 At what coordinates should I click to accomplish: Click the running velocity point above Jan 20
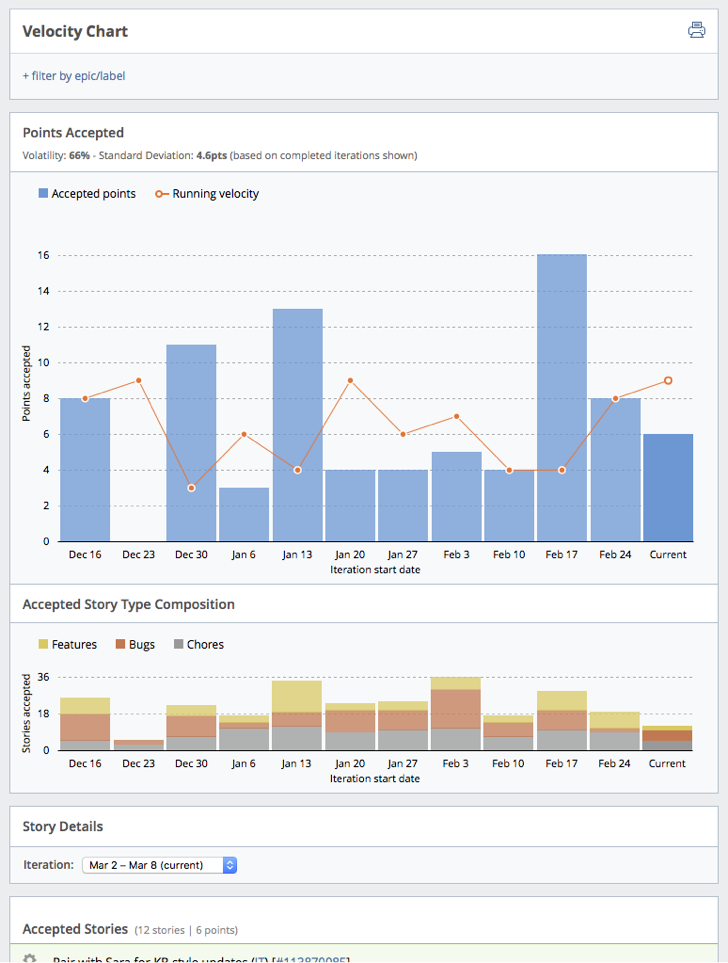(350, 380)
